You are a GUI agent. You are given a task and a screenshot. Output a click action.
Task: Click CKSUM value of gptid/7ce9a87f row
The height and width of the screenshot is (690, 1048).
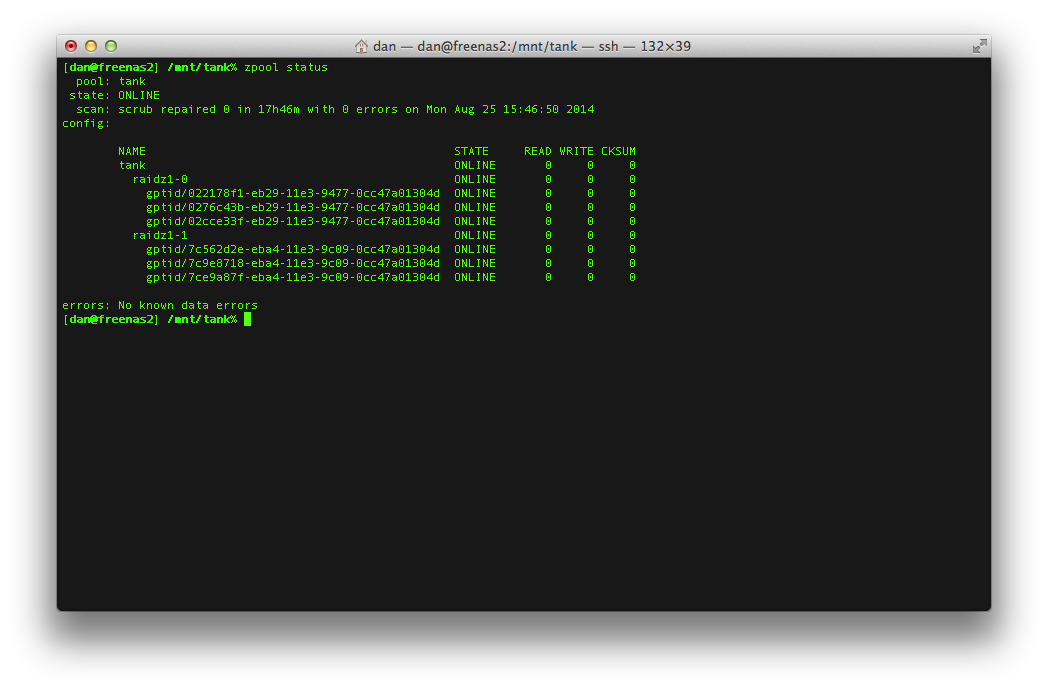632,278
